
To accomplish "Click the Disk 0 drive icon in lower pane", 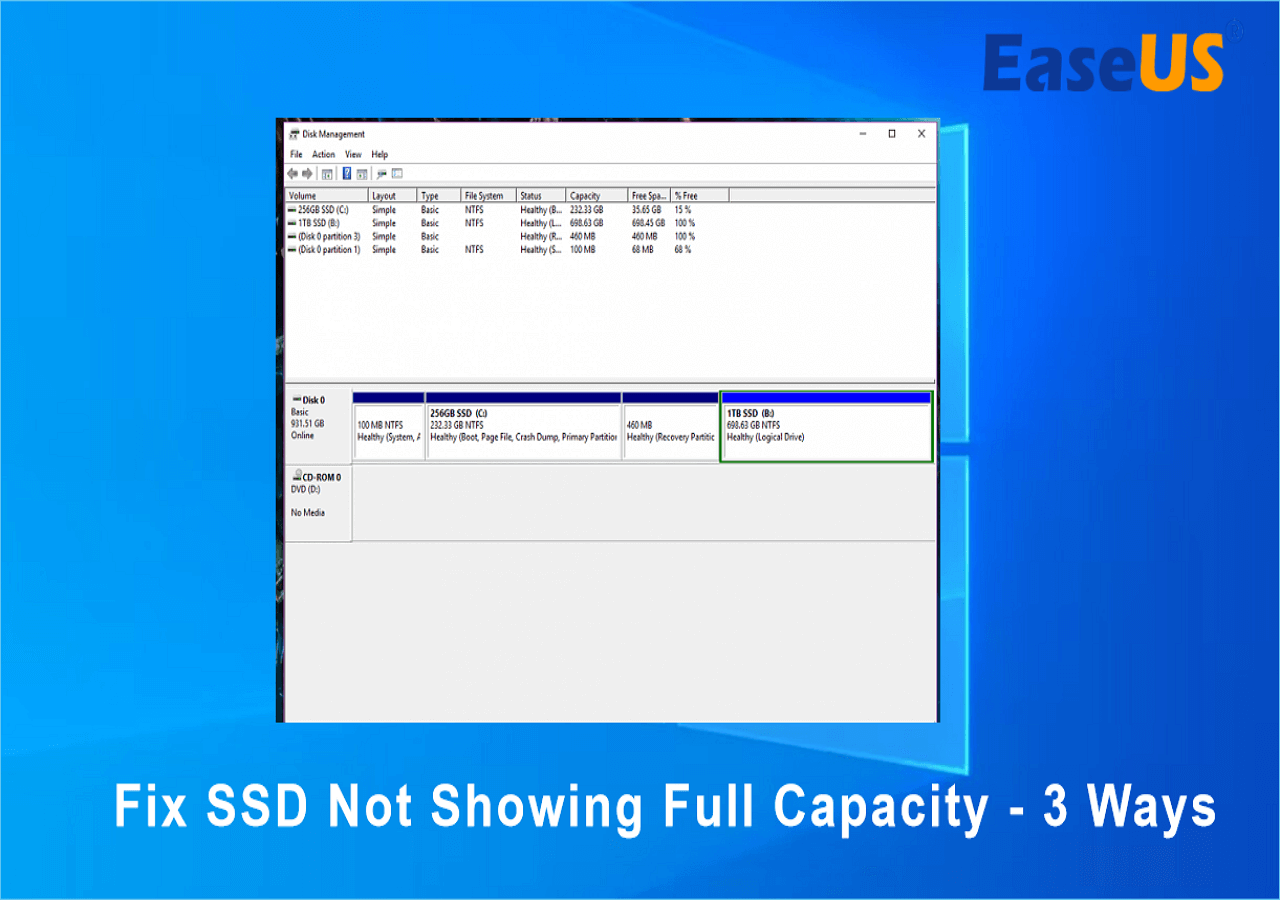I will pyautogui.click(x=297, y=400).
